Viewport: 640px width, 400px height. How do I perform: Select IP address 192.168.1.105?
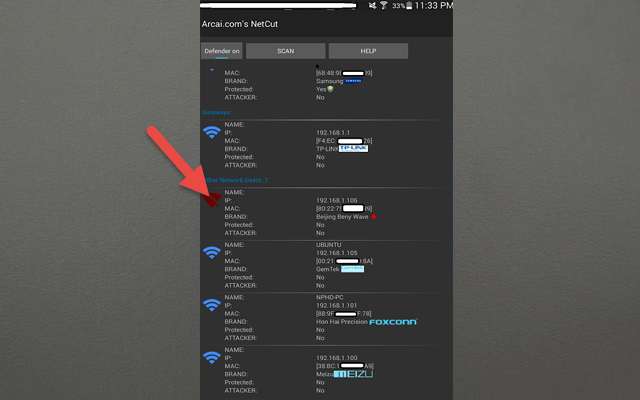[337, 253]
